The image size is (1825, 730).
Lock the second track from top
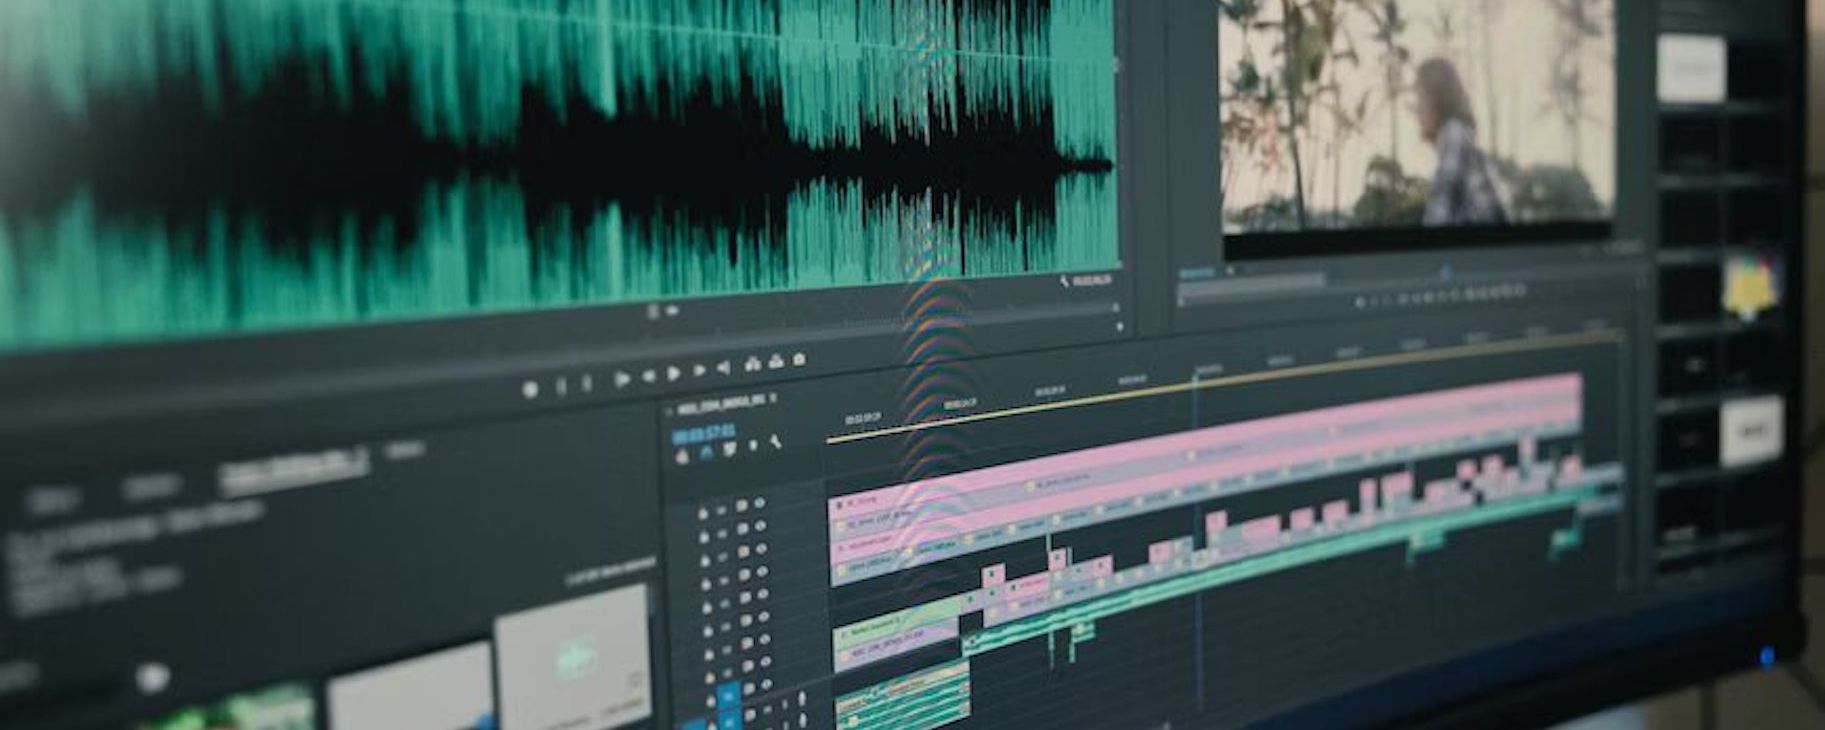click(x=704, y=538)
